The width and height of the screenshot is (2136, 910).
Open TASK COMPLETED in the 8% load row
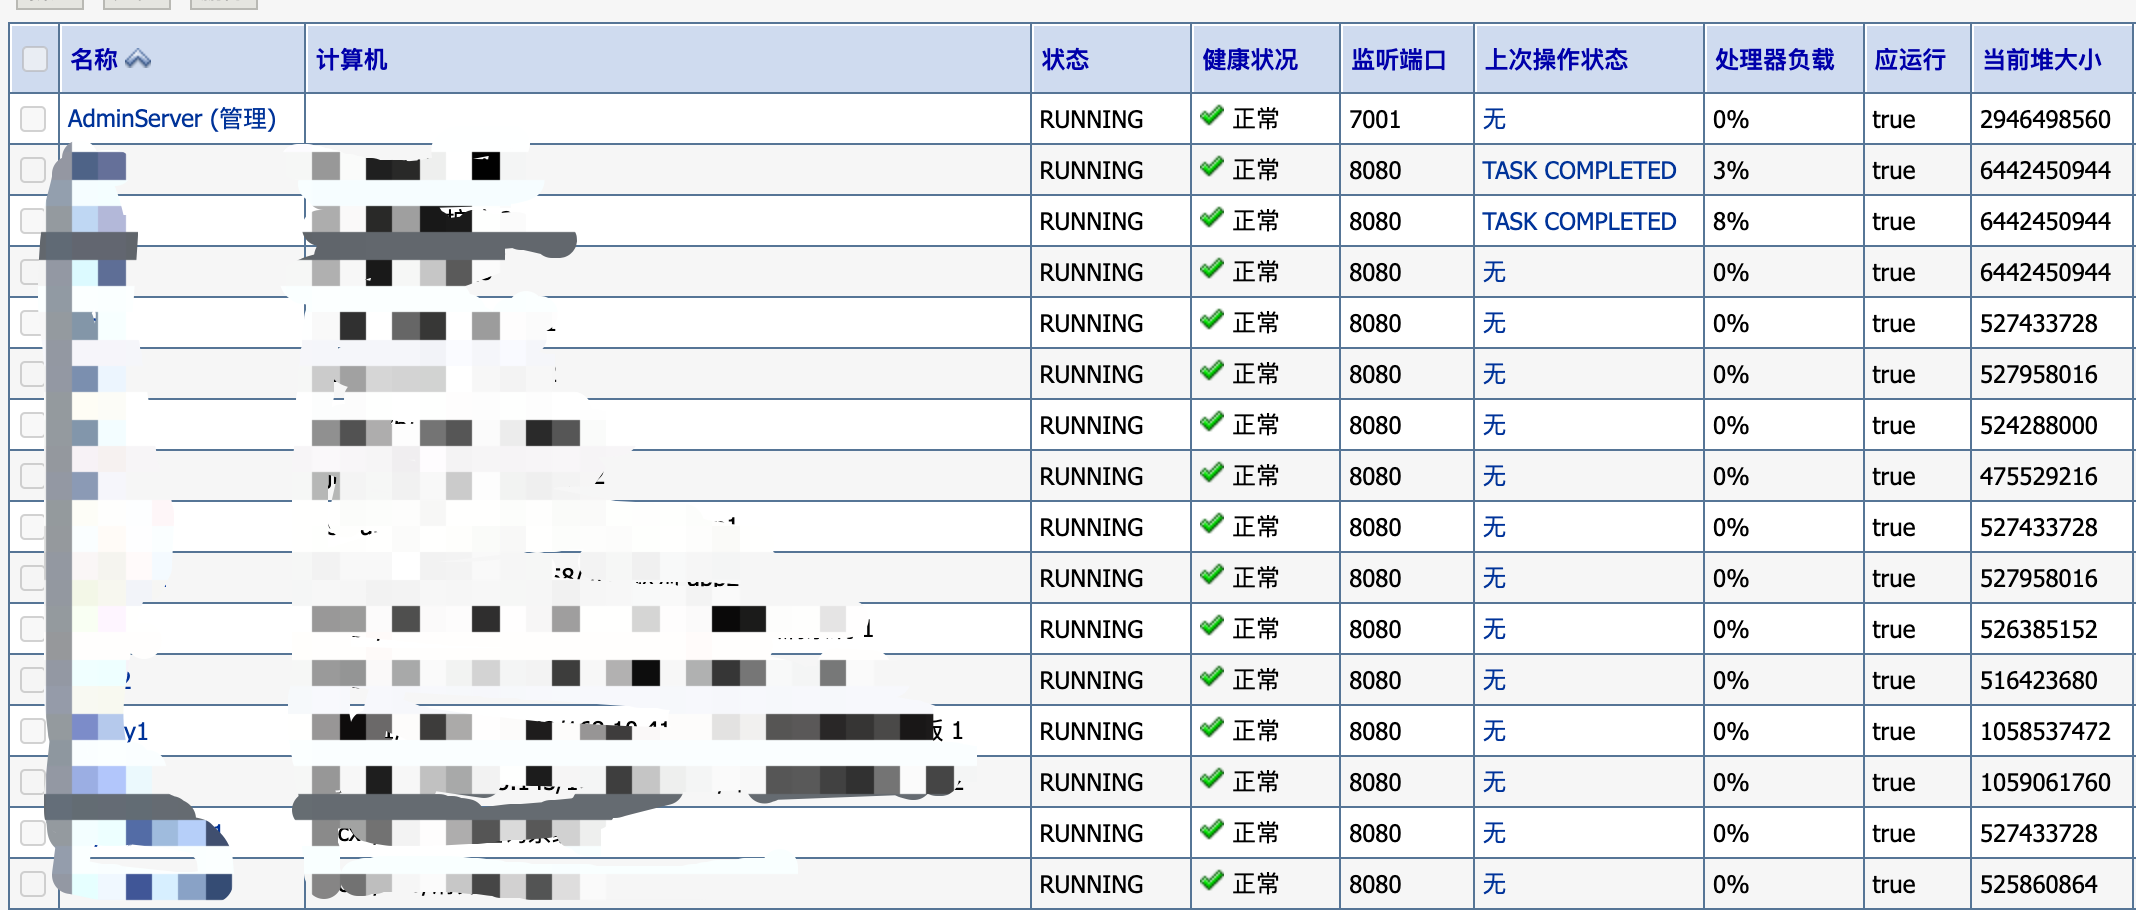coord(1579,221)
